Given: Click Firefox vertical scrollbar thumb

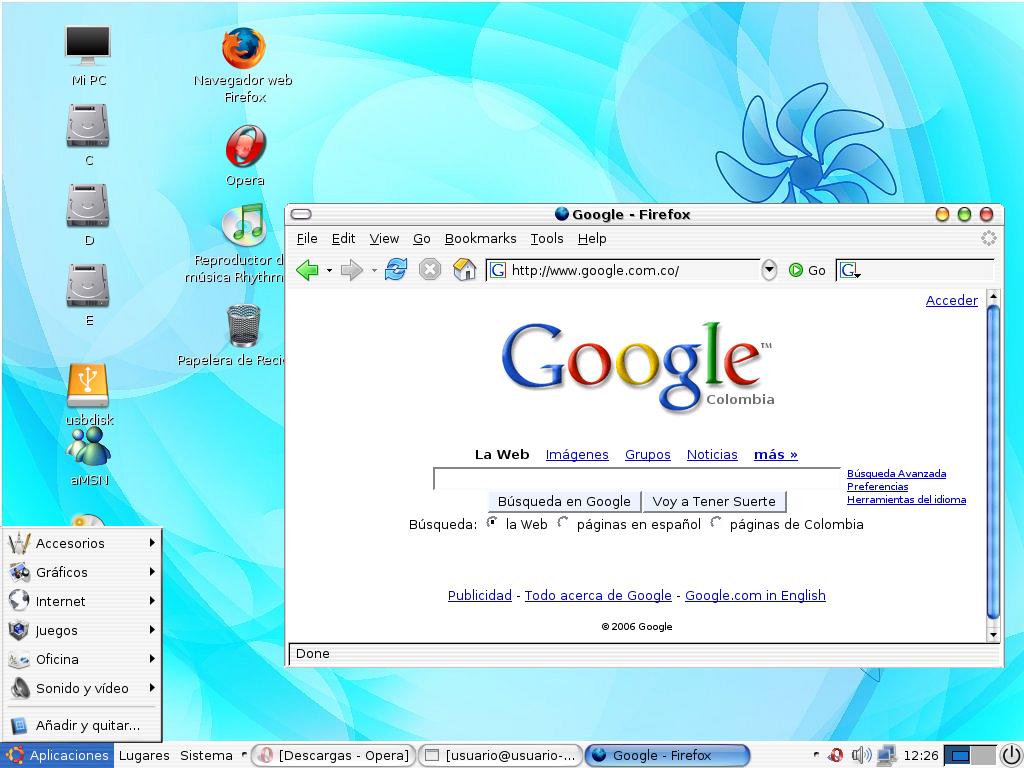Looking at the screenshot, I should pos(993,461).
